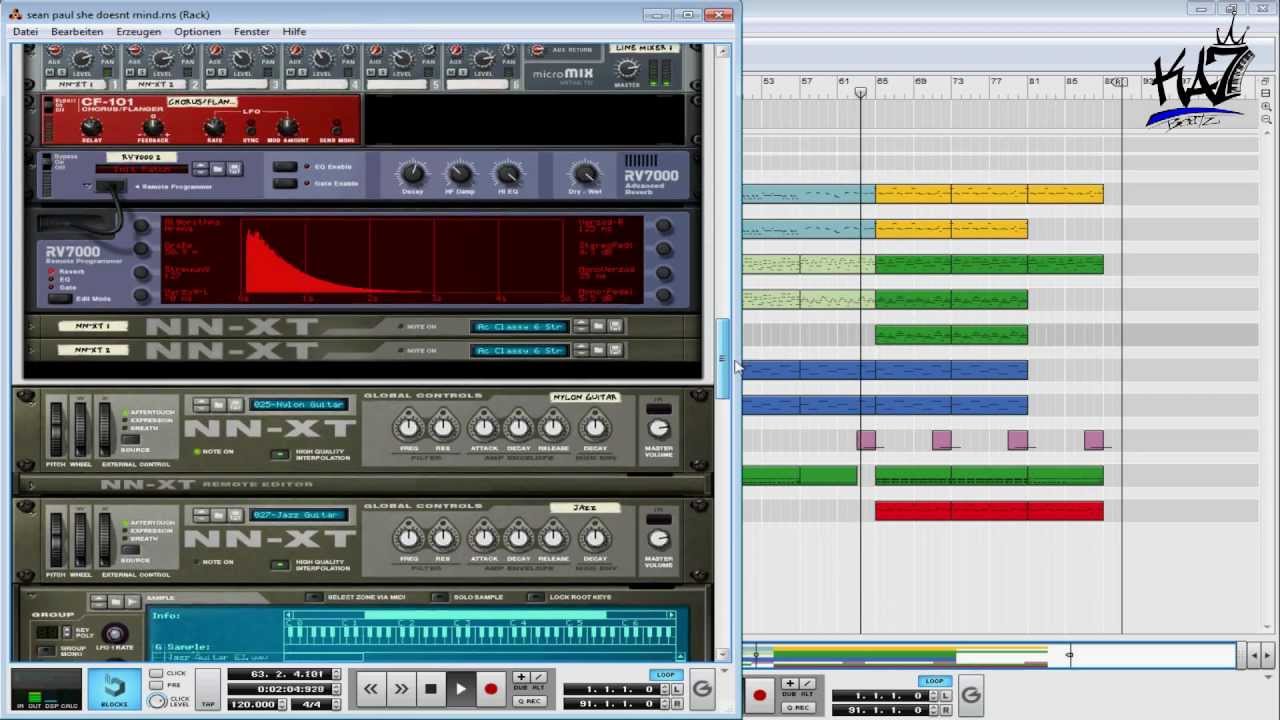Viewport: 1280px width, 720px height.
Task: Open the Hilfe menu
Action: click(294, 32)
